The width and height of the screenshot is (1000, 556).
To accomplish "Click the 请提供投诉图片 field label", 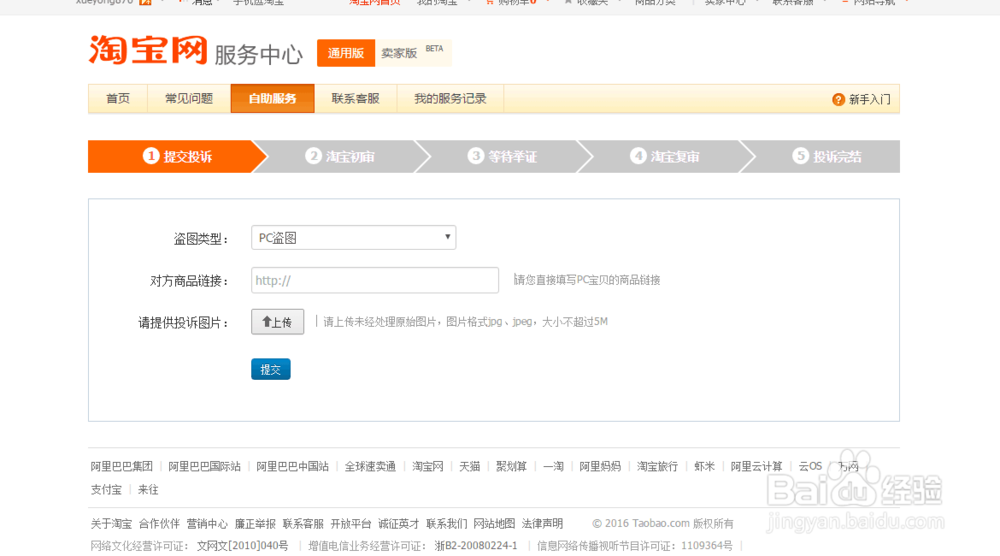I will 184,323.
